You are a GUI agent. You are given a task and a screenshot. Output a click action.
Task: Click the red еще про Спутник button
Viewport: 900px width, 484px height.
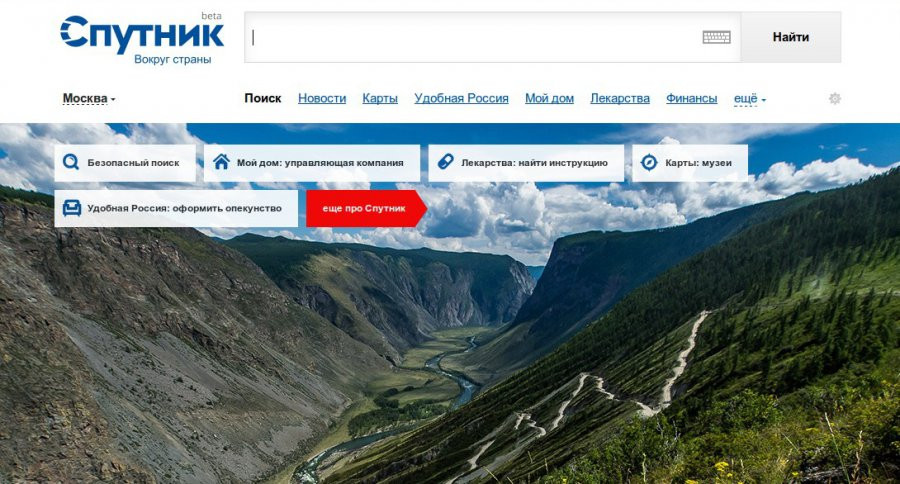(366, 208)
